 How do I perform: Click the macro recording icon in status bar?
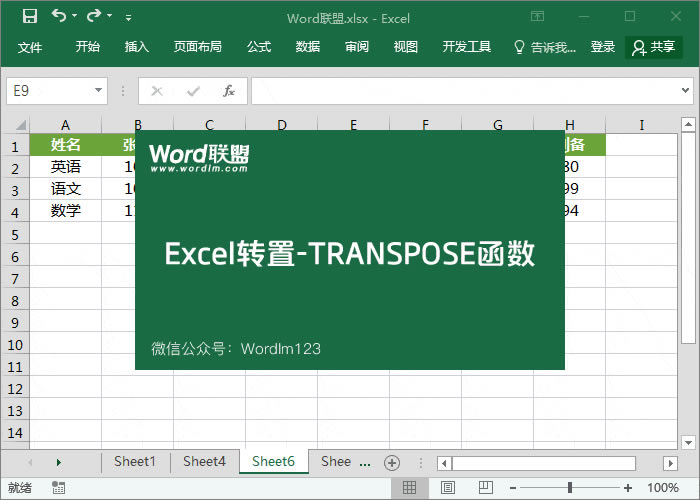pos(58,488)
